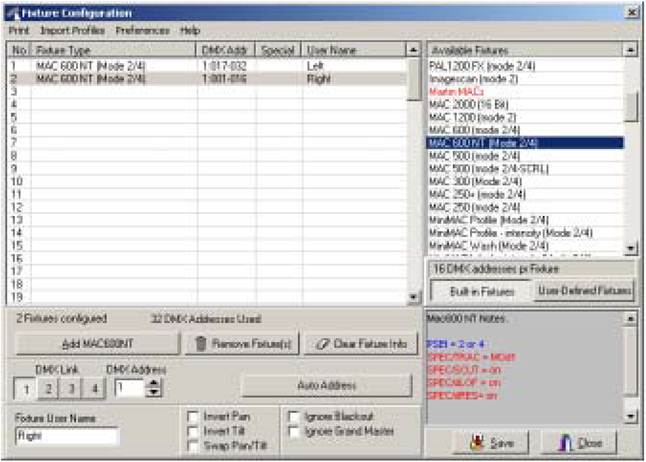This screenshot has height=462, width=646.
Task: Select MAC 2000 (16 Bit) fixture
Action: click(x=525, y=104)
